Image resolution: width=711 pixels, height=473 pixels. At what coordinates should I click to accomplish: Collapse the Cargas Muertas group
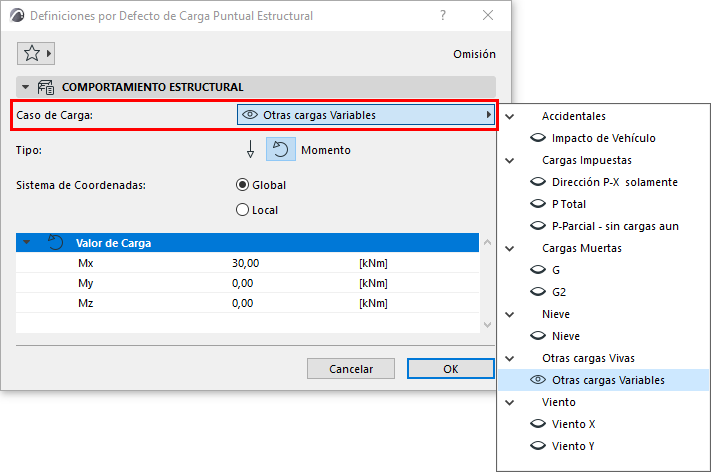[x=510, y=248]
